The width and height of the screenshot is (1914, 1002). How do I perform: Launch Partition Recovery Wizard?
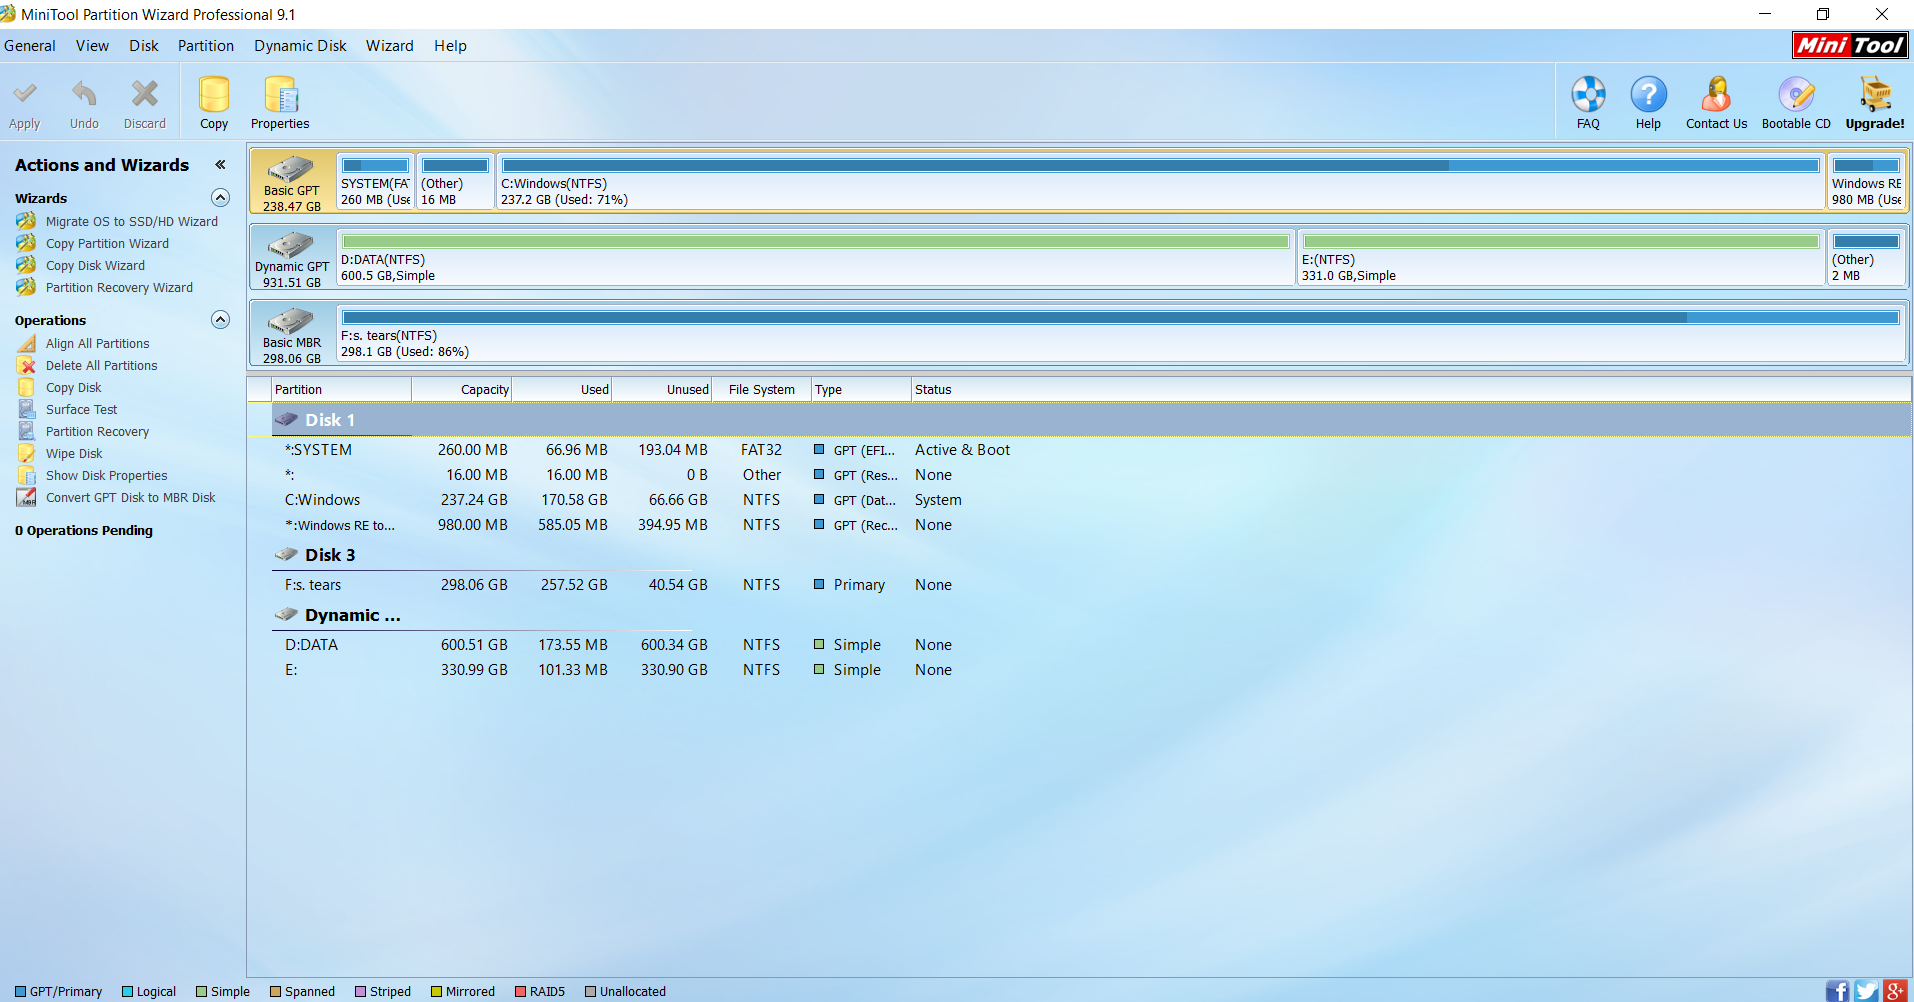click(119, 288)
